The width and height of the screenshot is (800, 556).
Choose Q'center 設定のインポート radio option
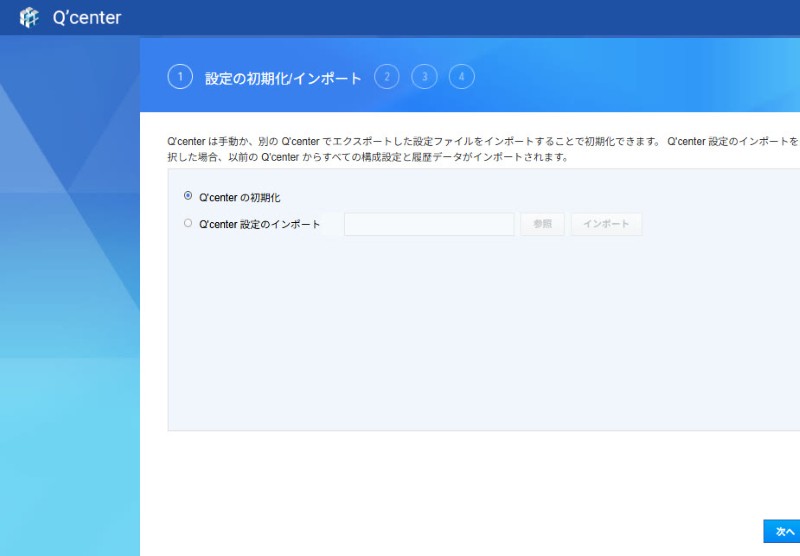click(188, 223)
